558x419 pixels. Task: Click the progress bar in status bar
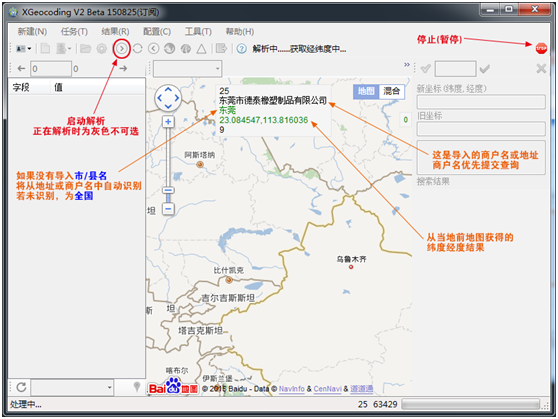pyautogui.click(x=471, y=404)
